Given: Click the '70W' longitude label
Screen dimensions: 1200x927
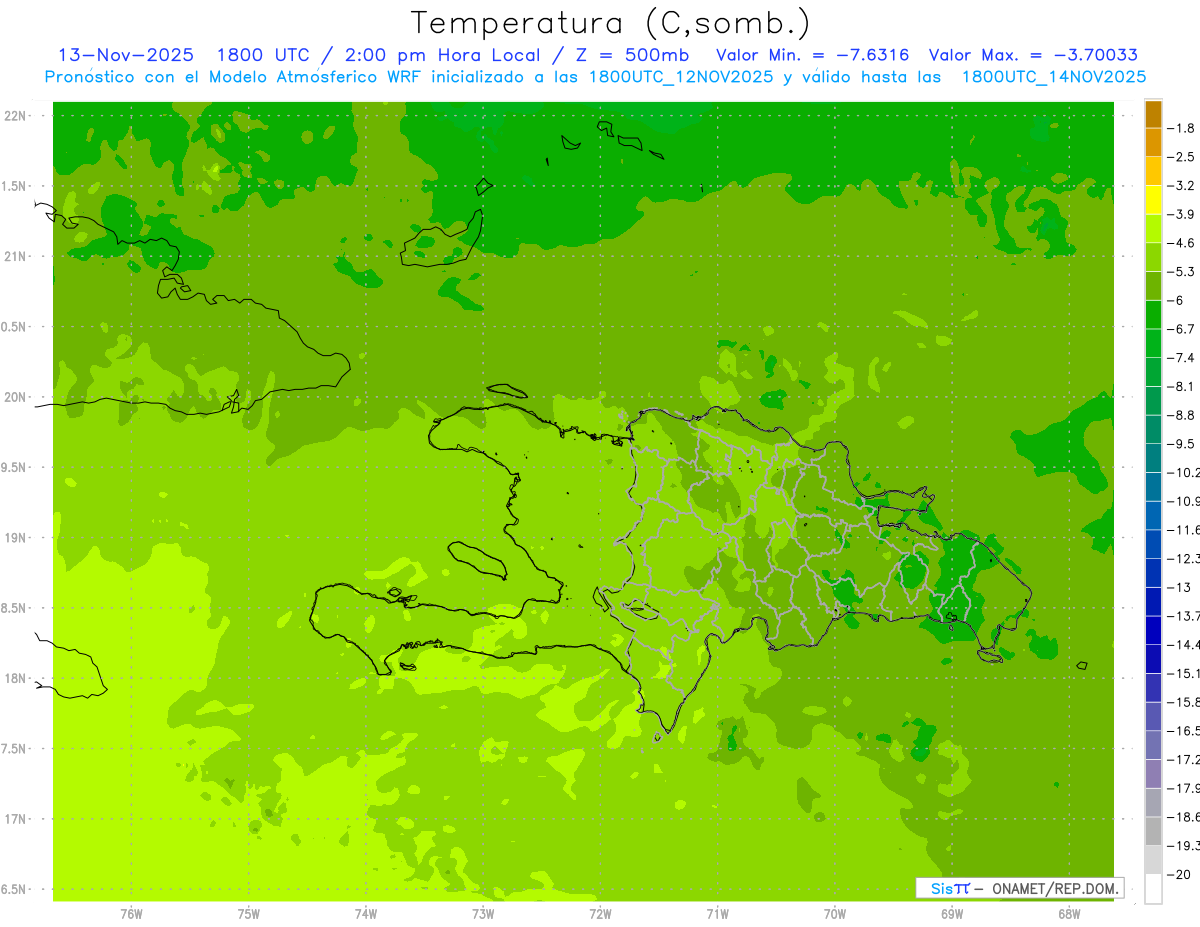Looking at the screenshot, I should point(835,913).
